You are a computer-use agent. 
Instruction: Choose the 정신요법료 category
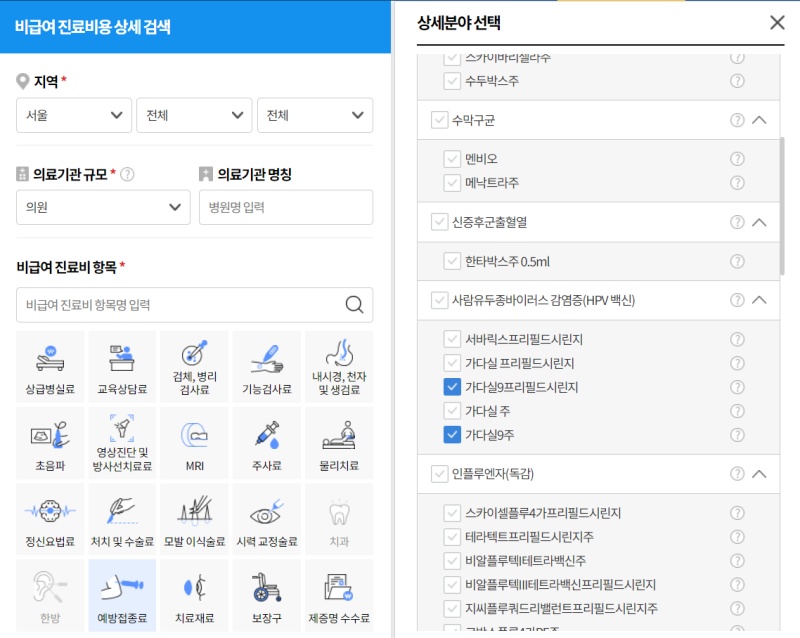coord(50,519)
